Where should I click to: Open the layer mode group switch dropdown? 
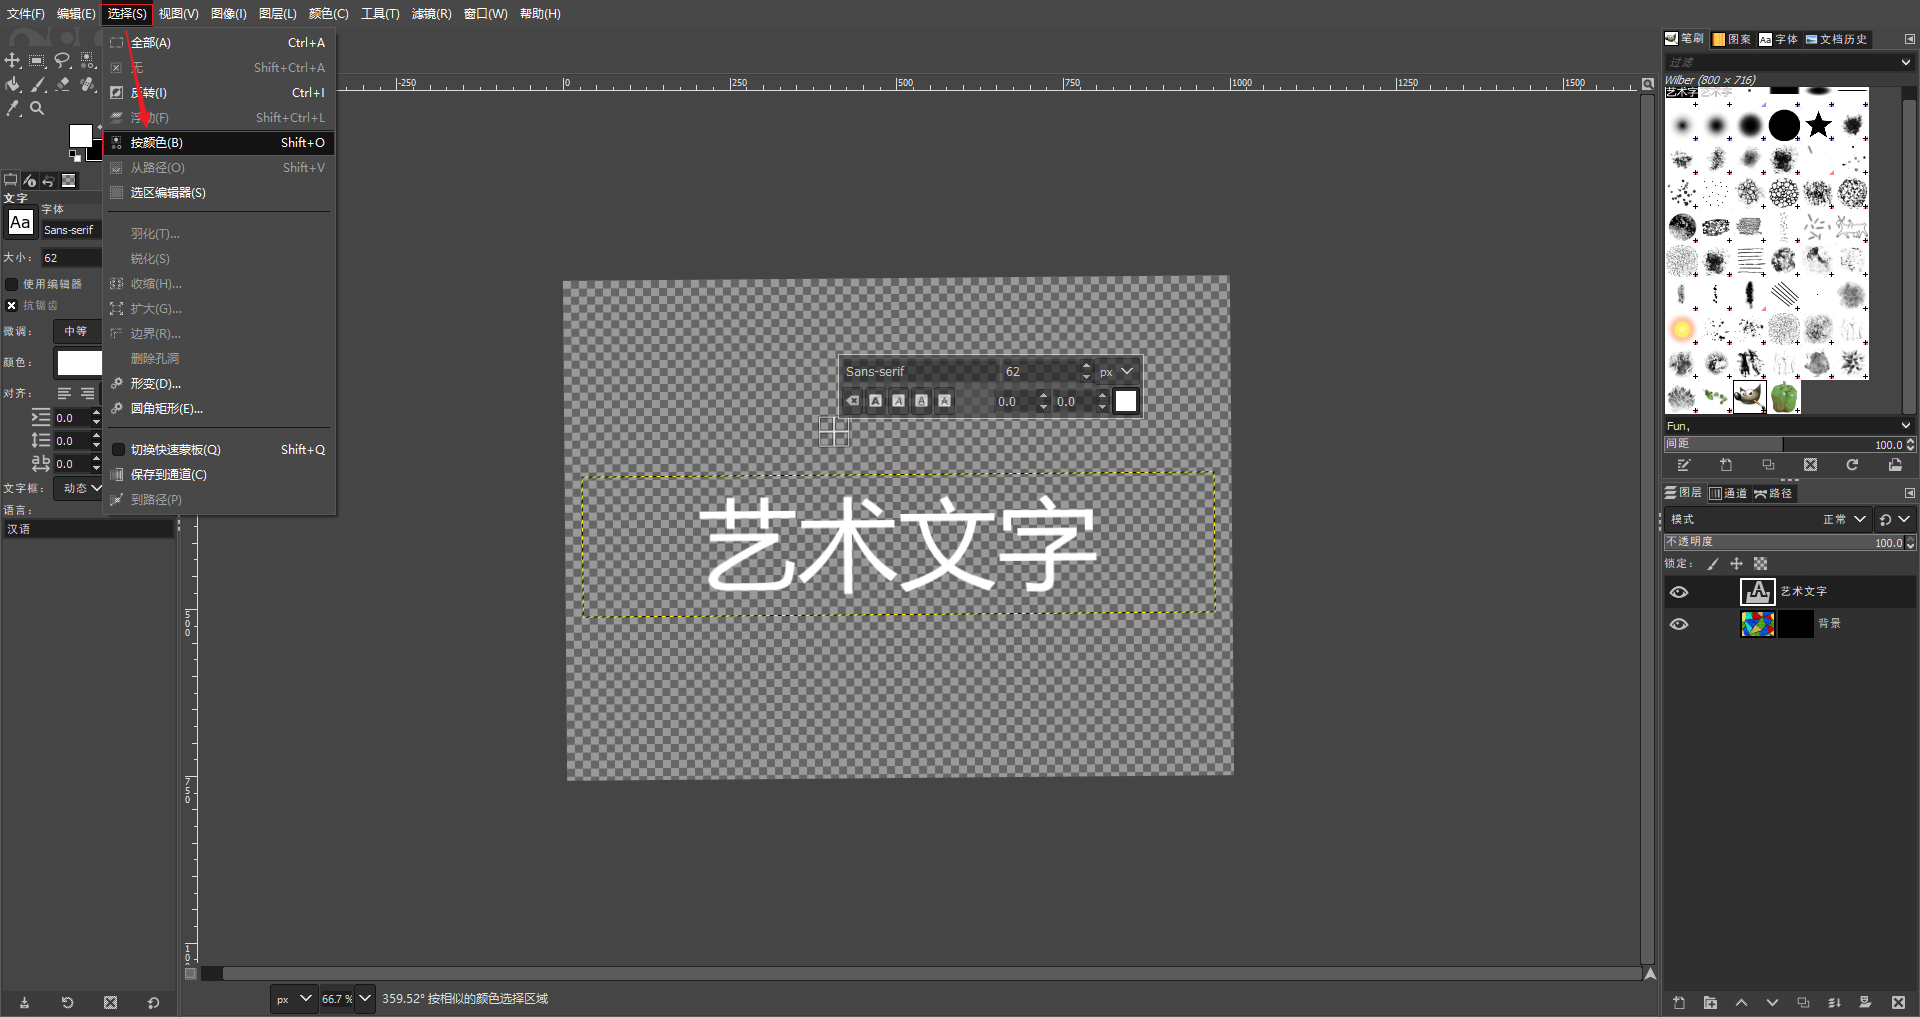click(1894, 519)
